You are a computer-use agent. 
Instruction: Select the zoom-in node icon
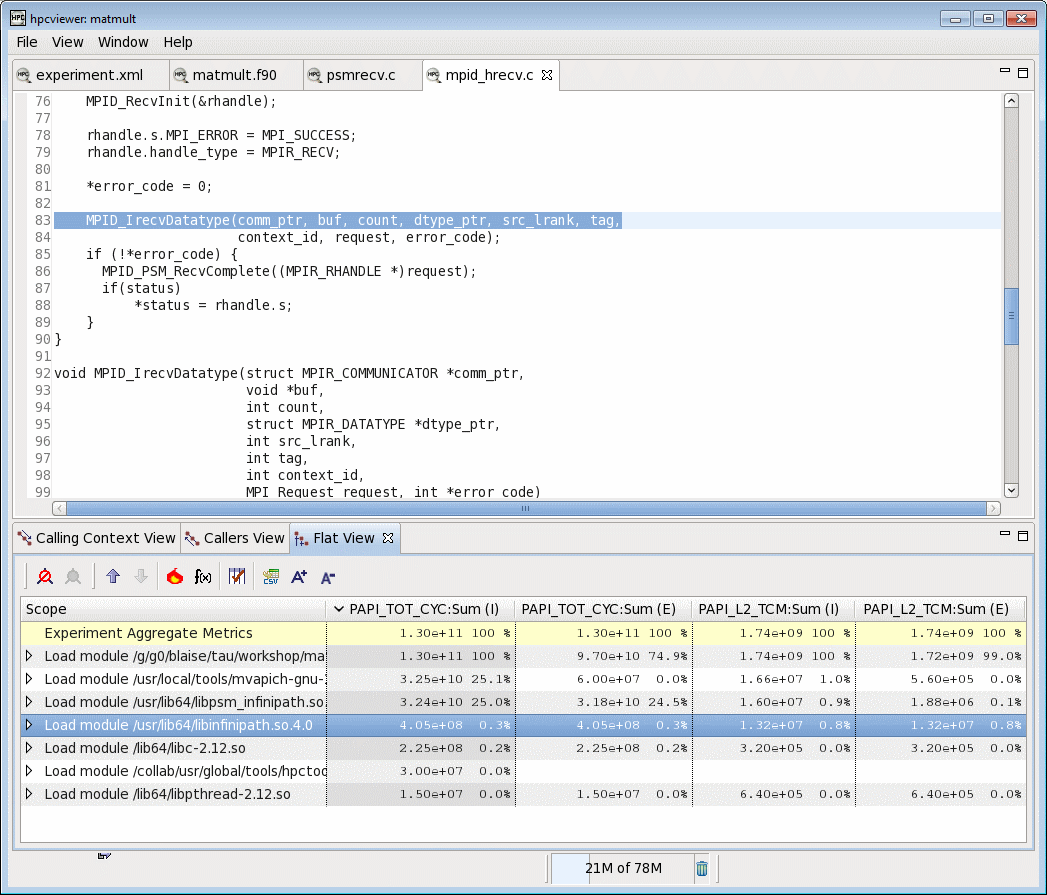pos(44,576)
